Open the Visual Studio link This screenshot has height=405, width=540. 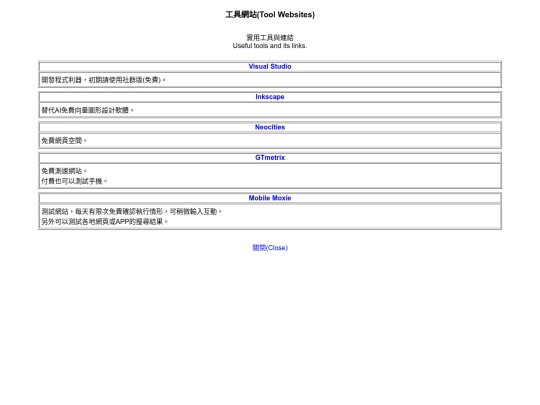[270, 66]
